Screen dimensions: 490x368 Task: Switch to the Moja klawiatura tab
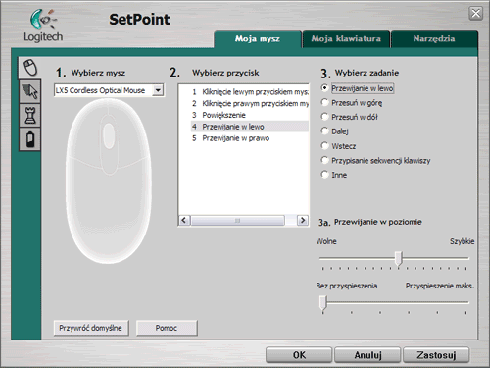(x=346, y=39)
